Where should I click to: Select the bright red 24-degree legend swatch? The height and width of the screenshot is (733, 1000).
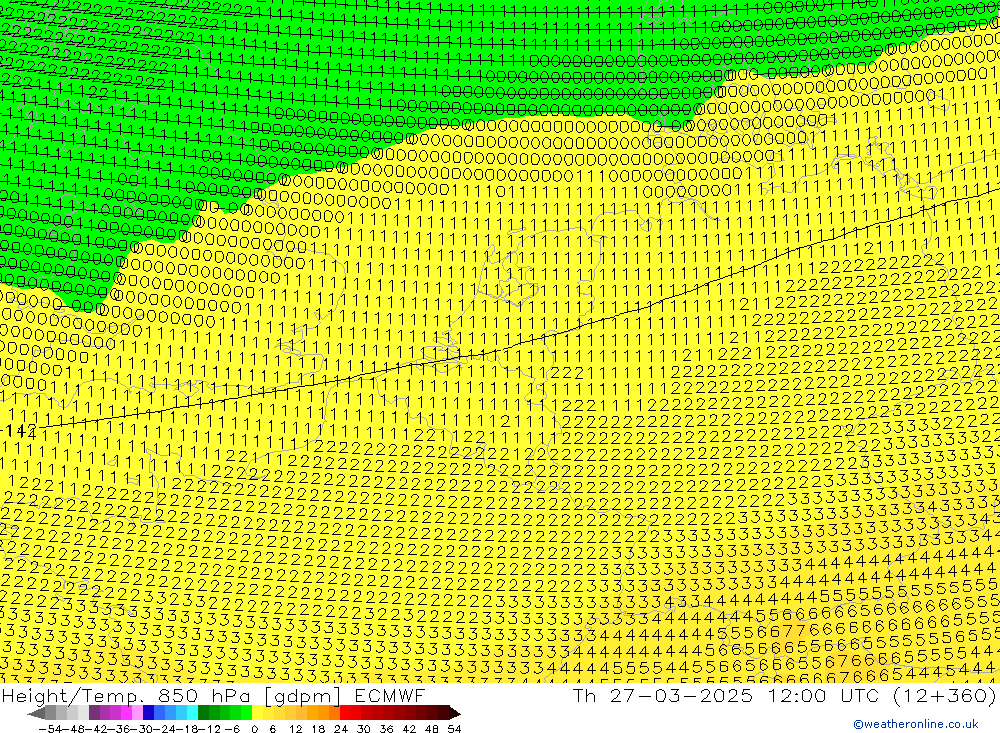345,713
